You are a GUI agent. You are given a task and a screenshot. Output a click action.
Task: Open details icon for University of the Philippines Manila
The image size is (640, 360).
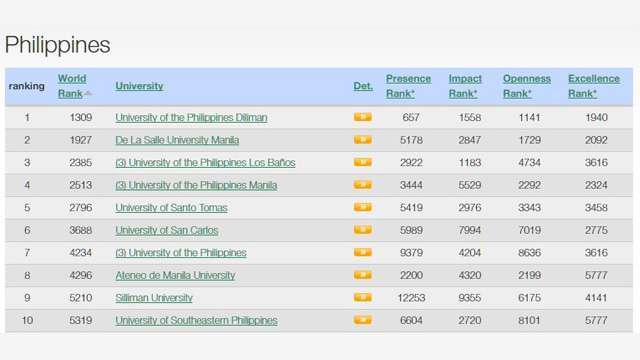coord(362,185)
